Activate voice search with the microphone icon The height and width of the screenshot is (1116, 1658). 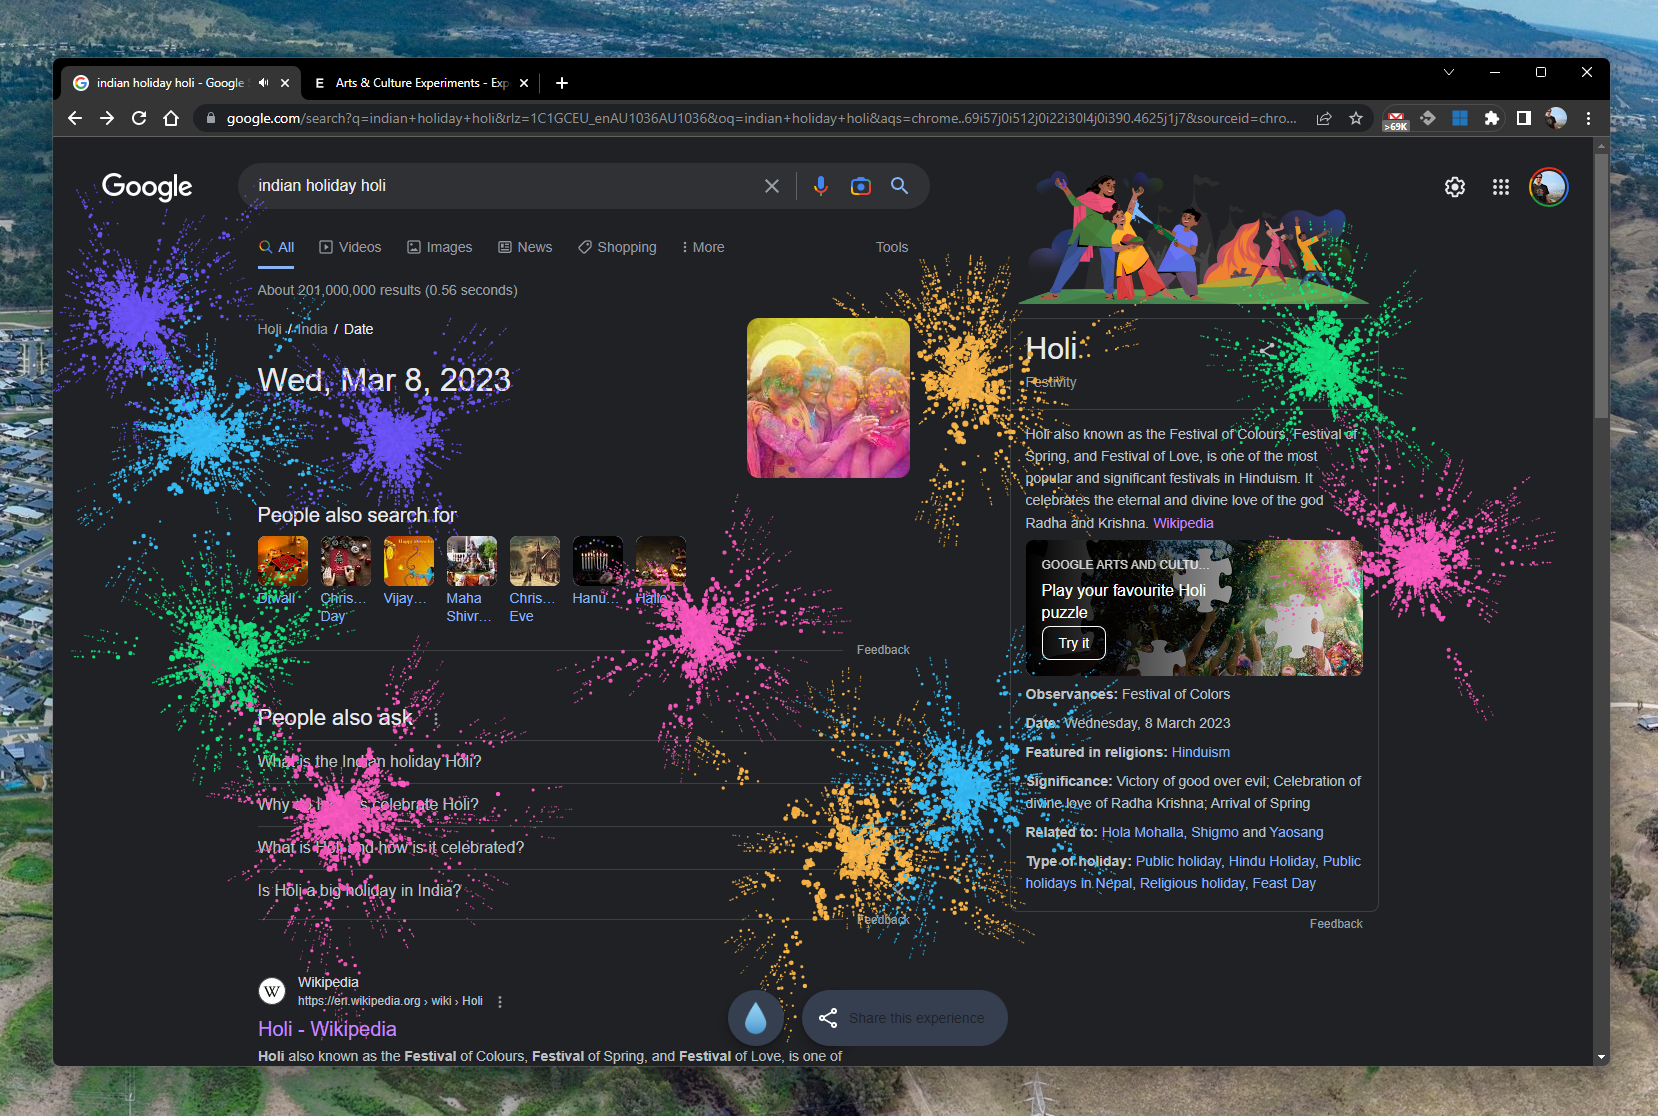click(x=821, y=185)
